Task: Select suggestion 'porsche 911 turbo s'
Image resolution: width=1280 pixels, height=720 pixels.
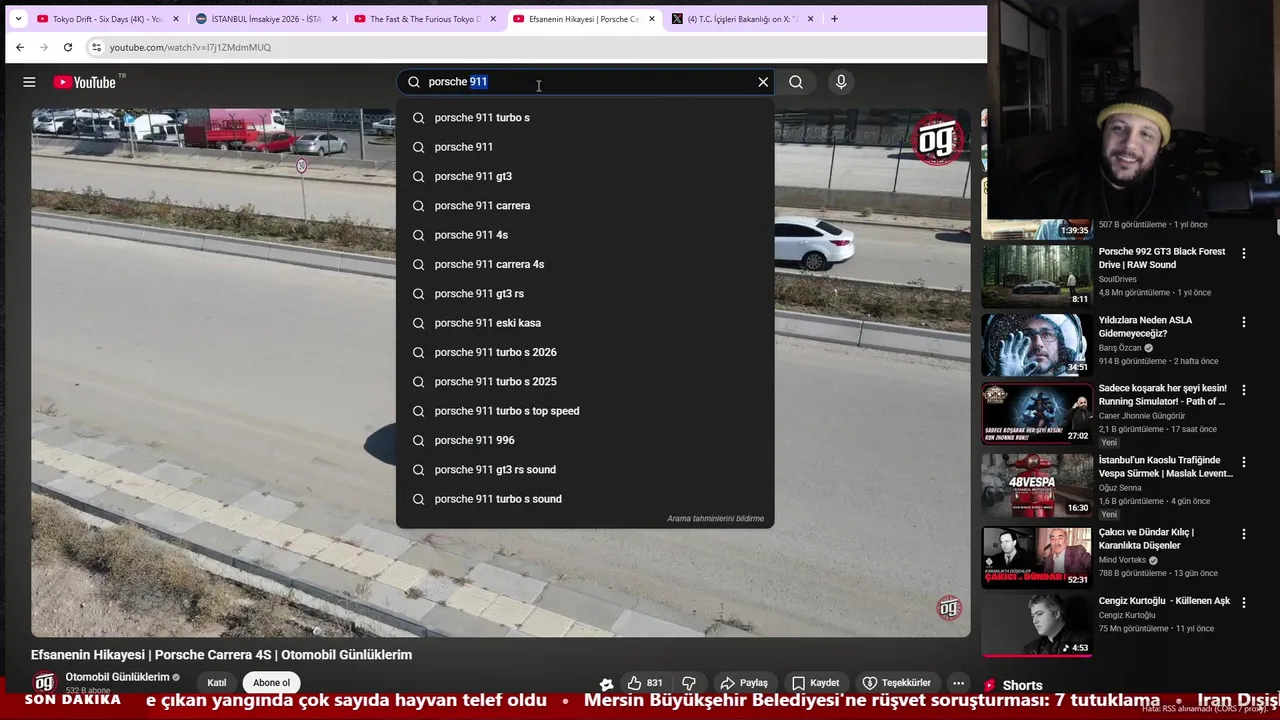Action: click(585, 118)
